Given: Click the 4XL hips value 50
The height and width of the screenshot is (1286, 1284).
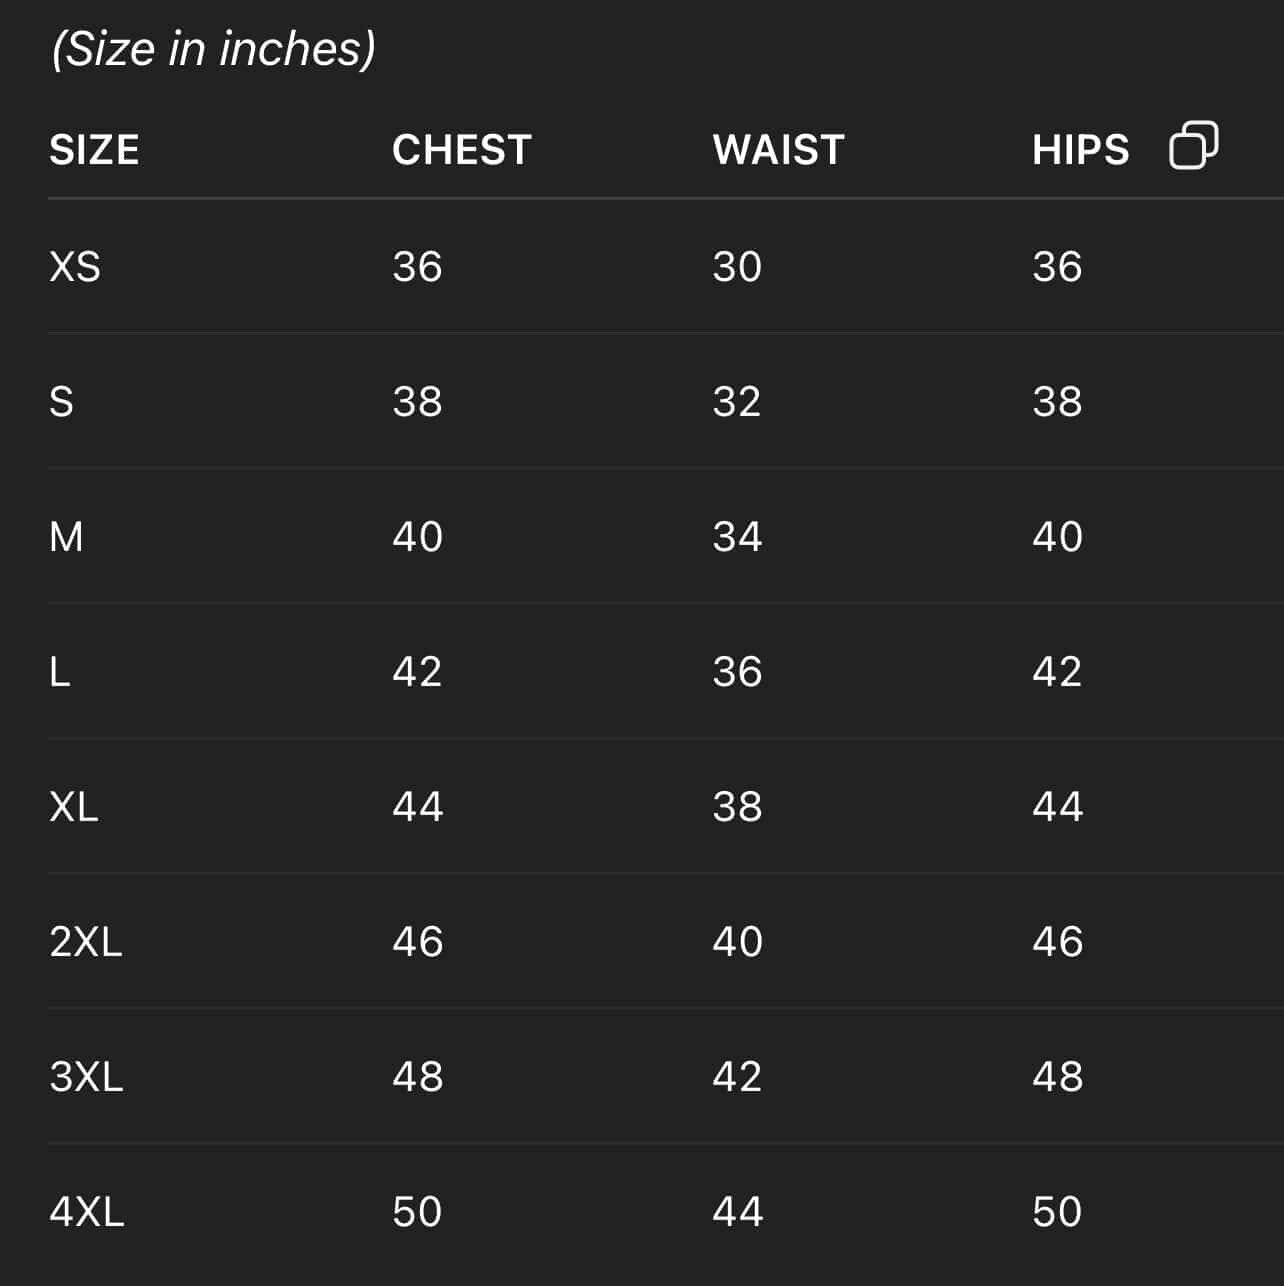Looking at the screenshot, I should click(1057, 1212).
